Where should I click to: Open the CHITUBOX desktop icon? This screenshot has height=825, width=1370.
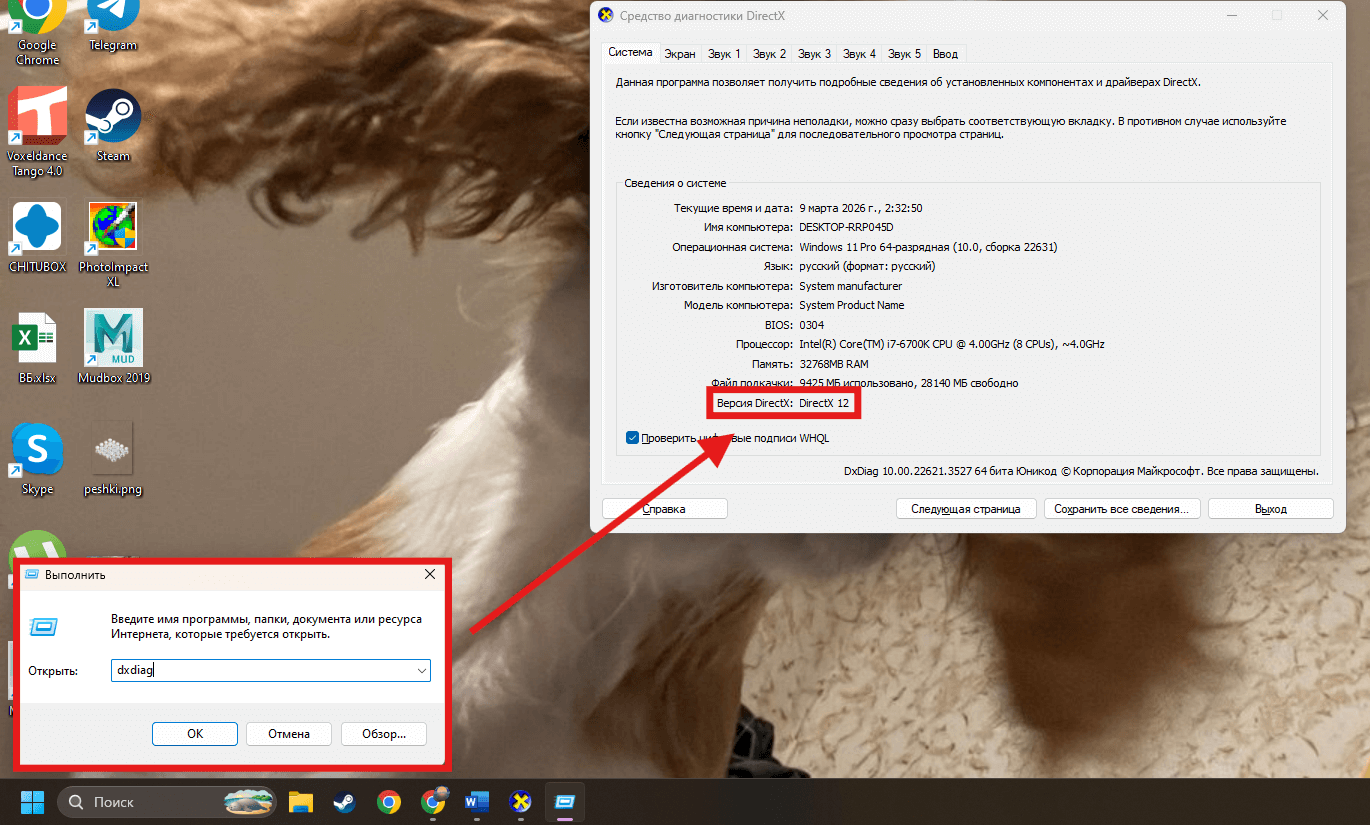[37, 230]
